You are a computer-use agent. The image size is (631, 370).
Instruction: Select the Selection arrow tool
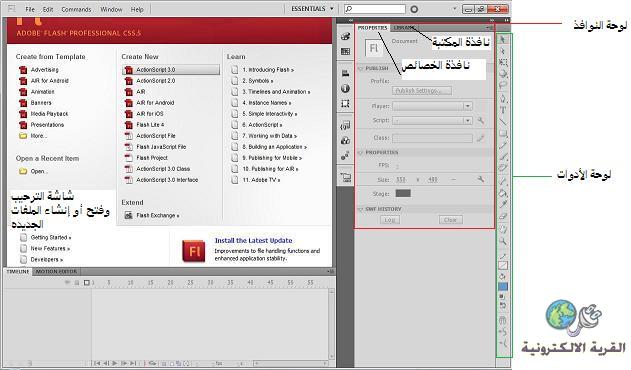(x=503, y=39)
